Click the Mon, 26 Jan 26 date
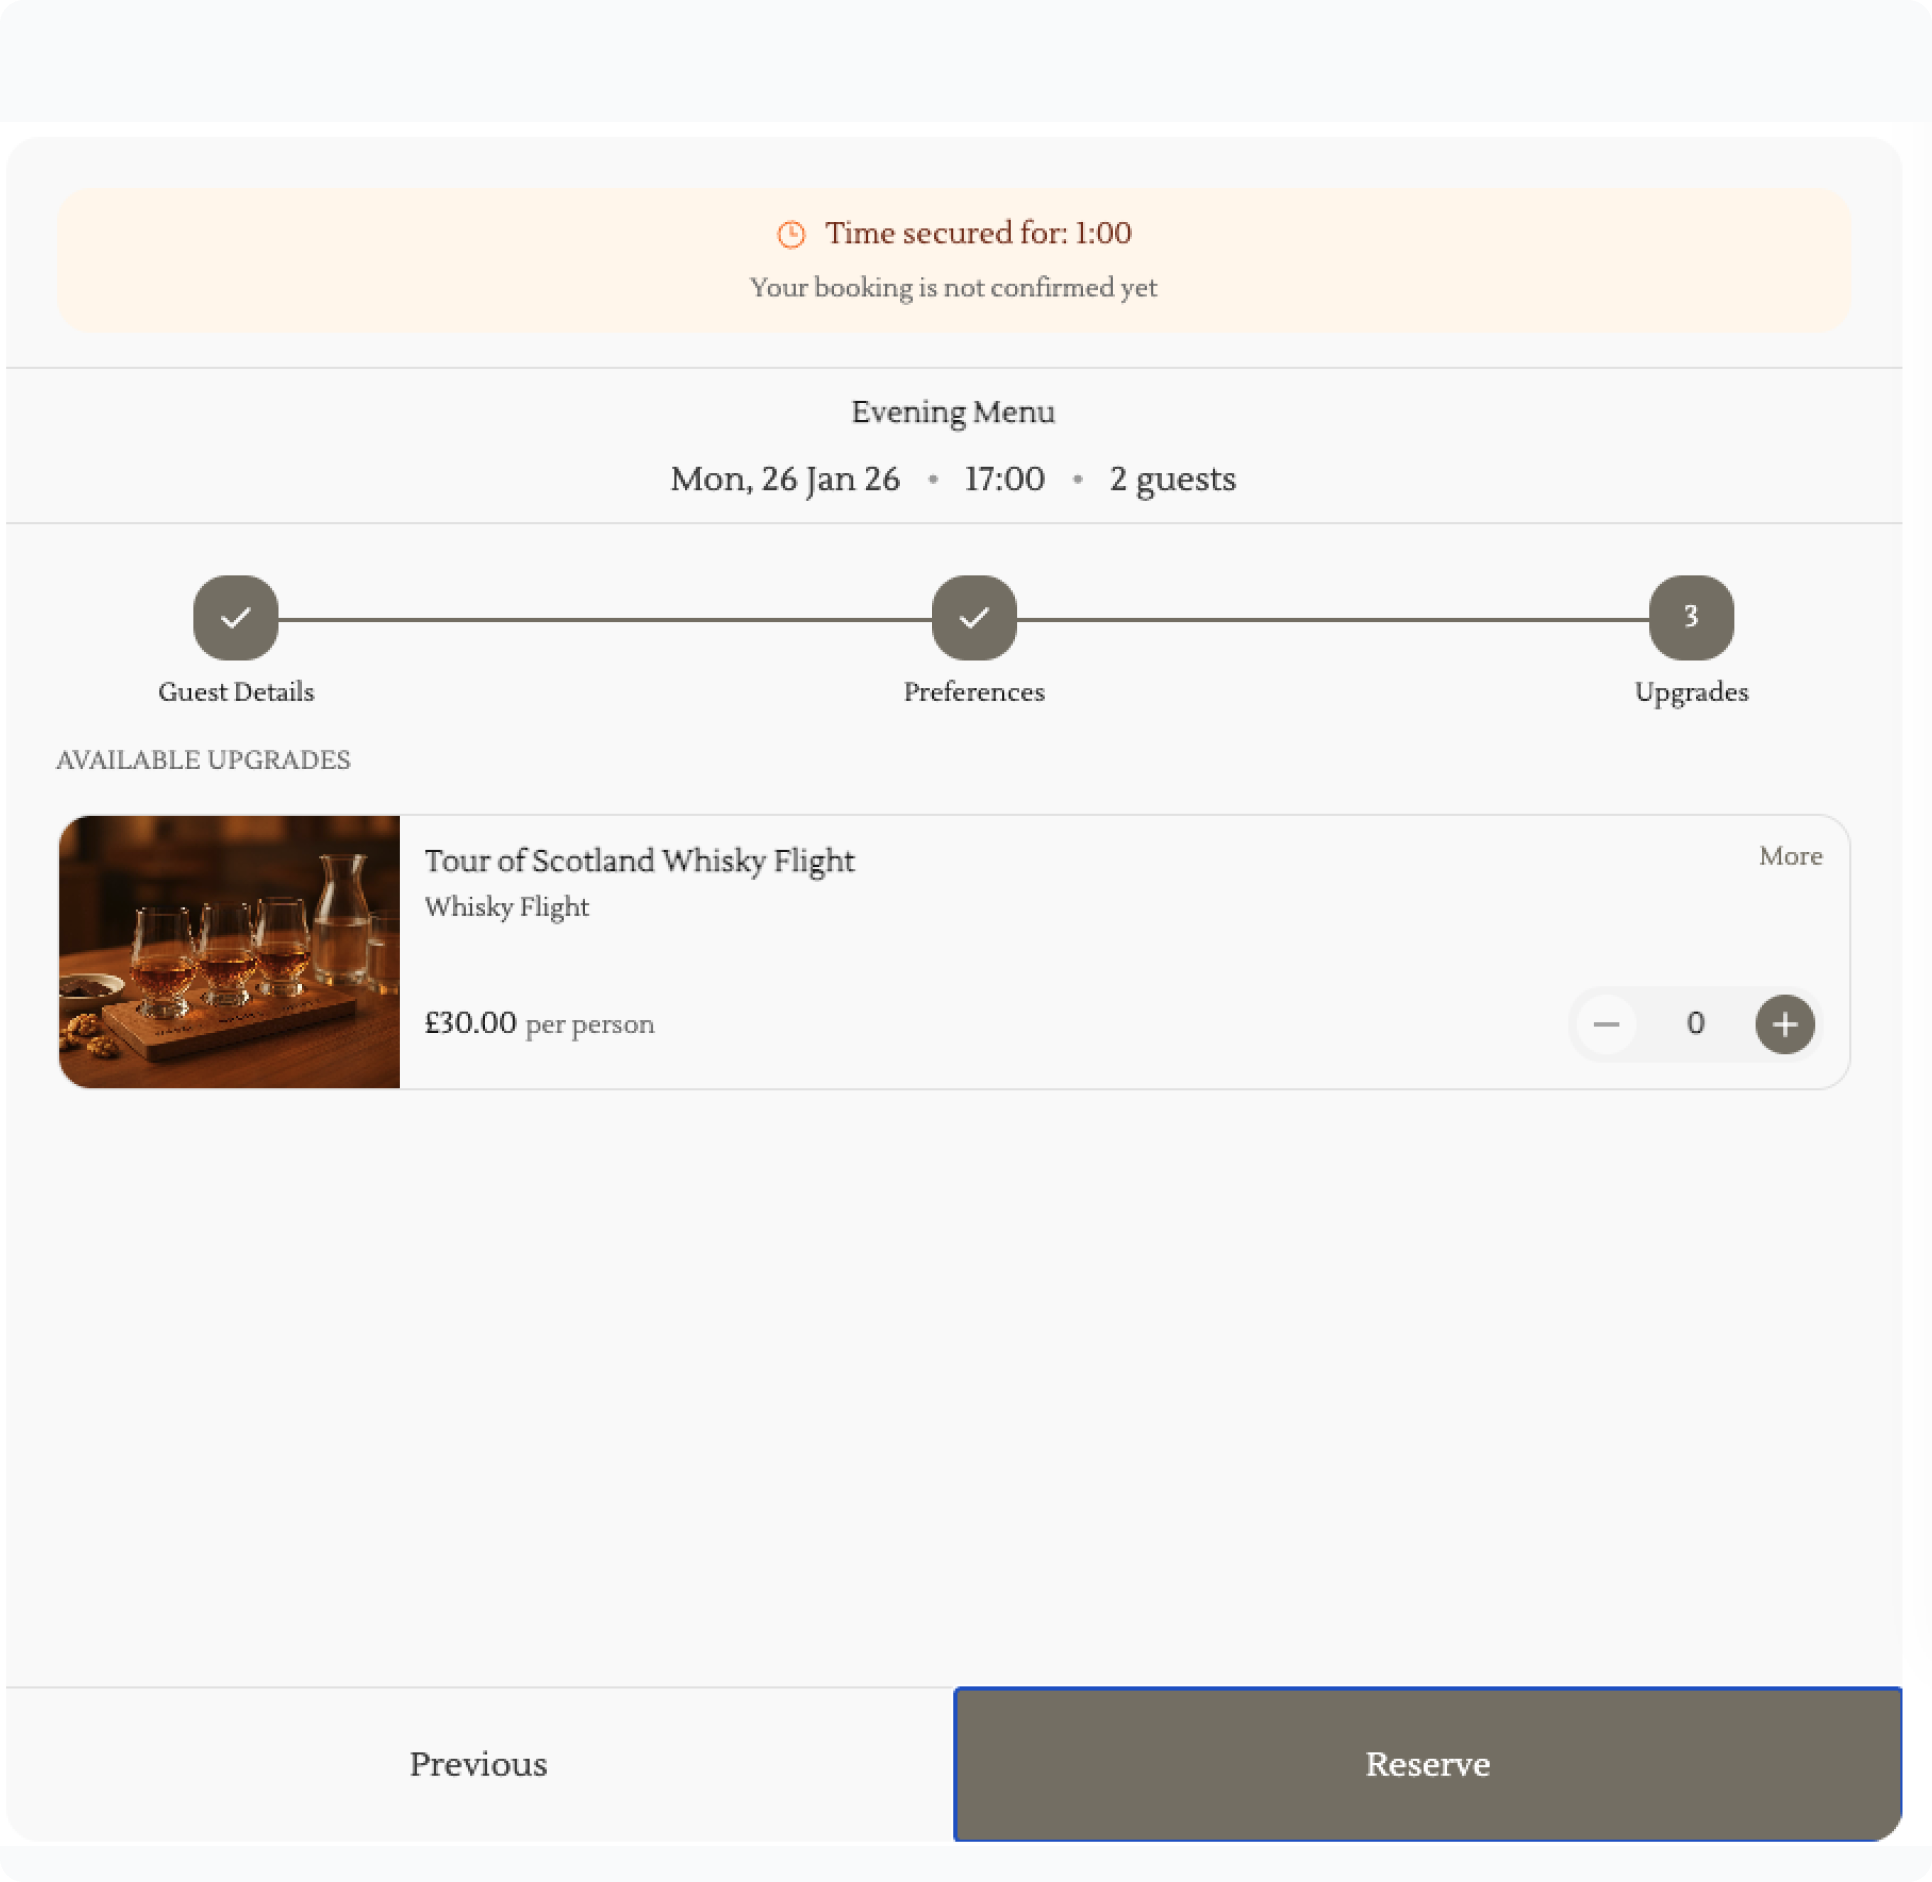The height and width of the screenshot is (1882, 1932). click(x=784, y=479)
